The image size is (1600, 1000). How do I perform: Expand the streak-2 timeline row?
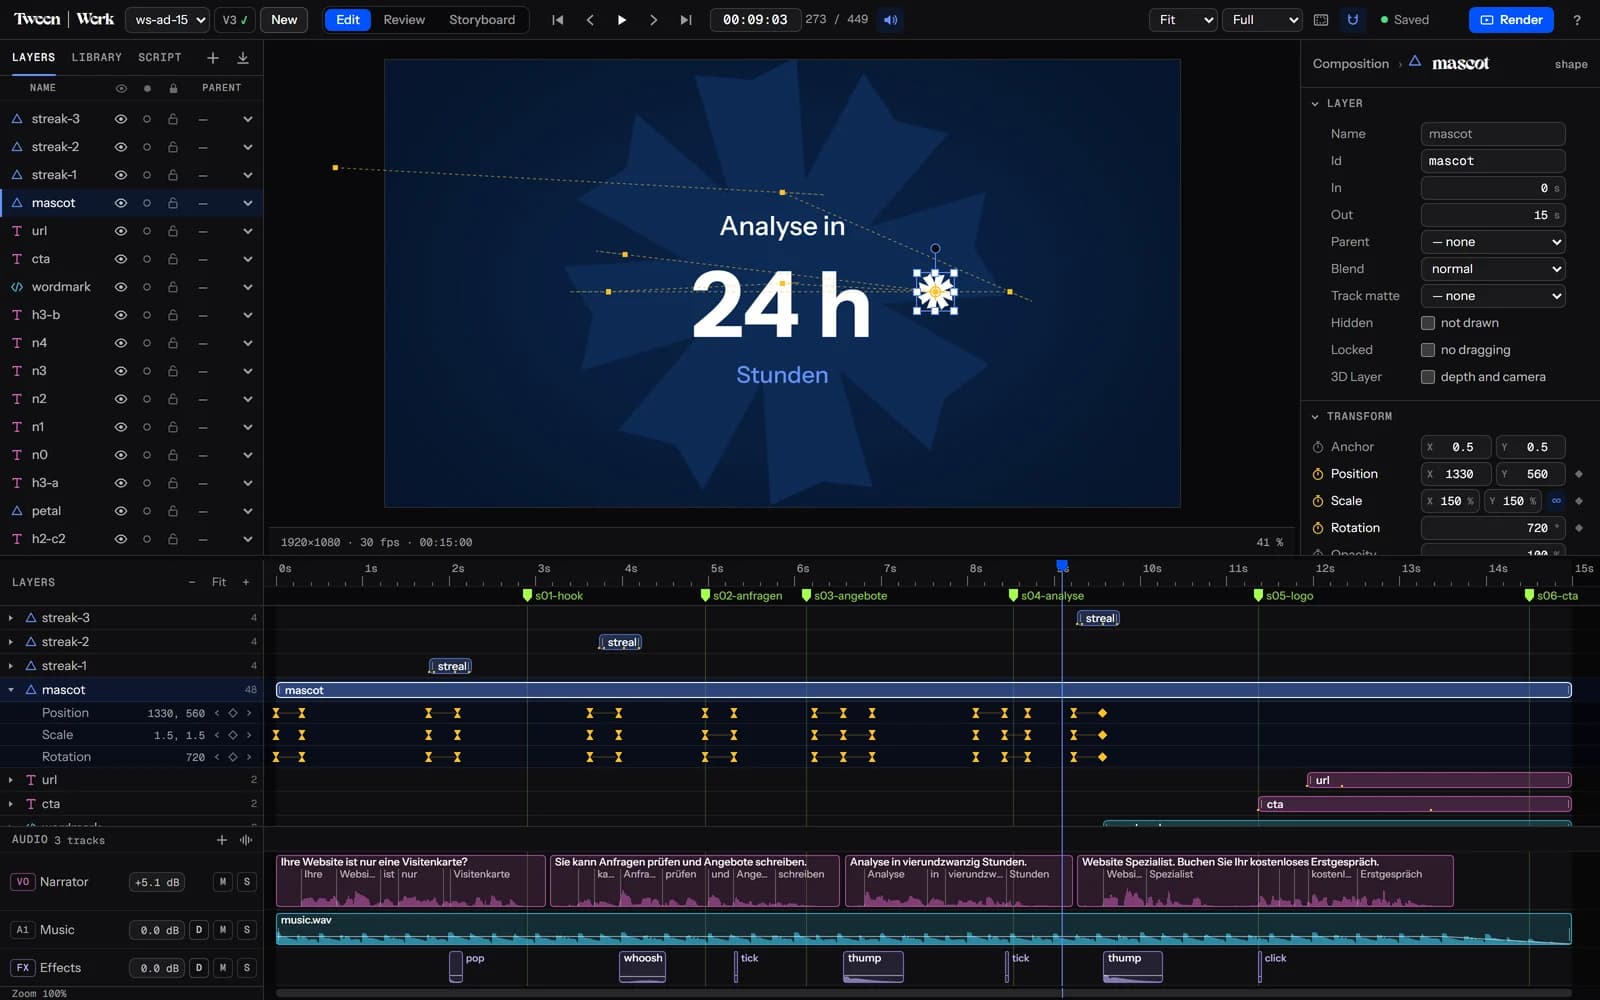point(11,642)
